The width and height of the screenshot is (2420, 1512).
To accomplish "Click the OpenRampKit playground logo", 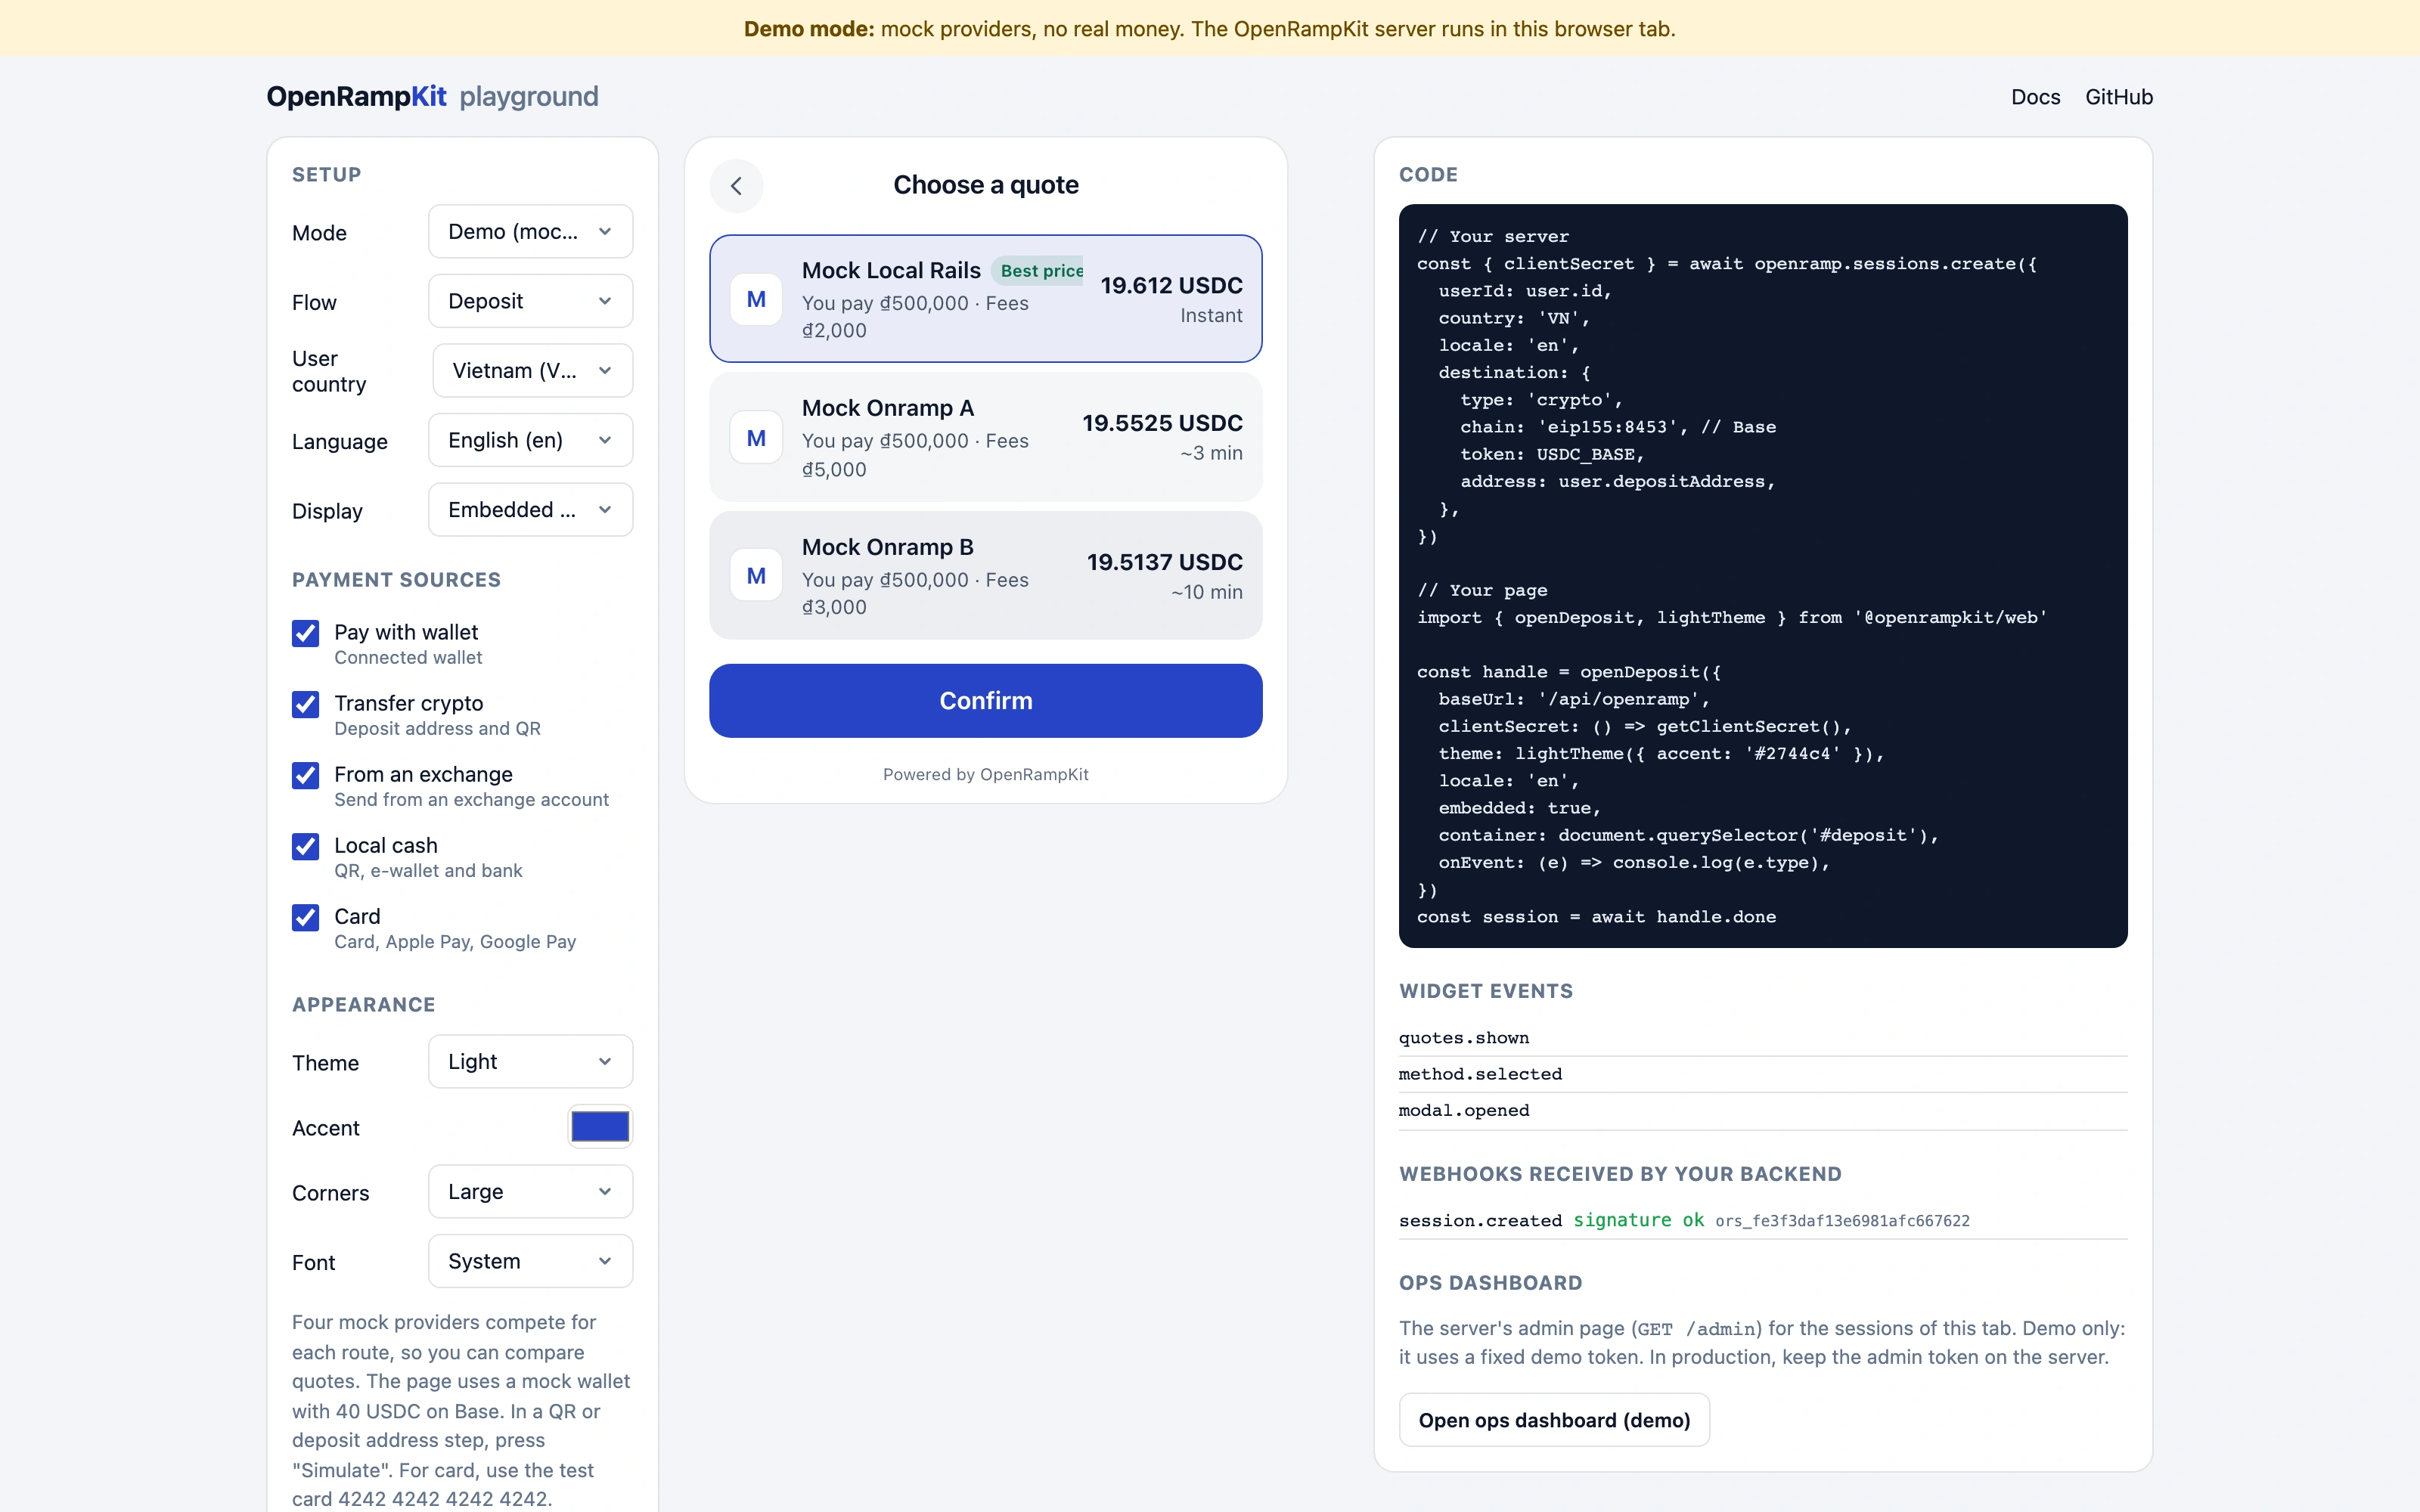I will click(432, 97).
